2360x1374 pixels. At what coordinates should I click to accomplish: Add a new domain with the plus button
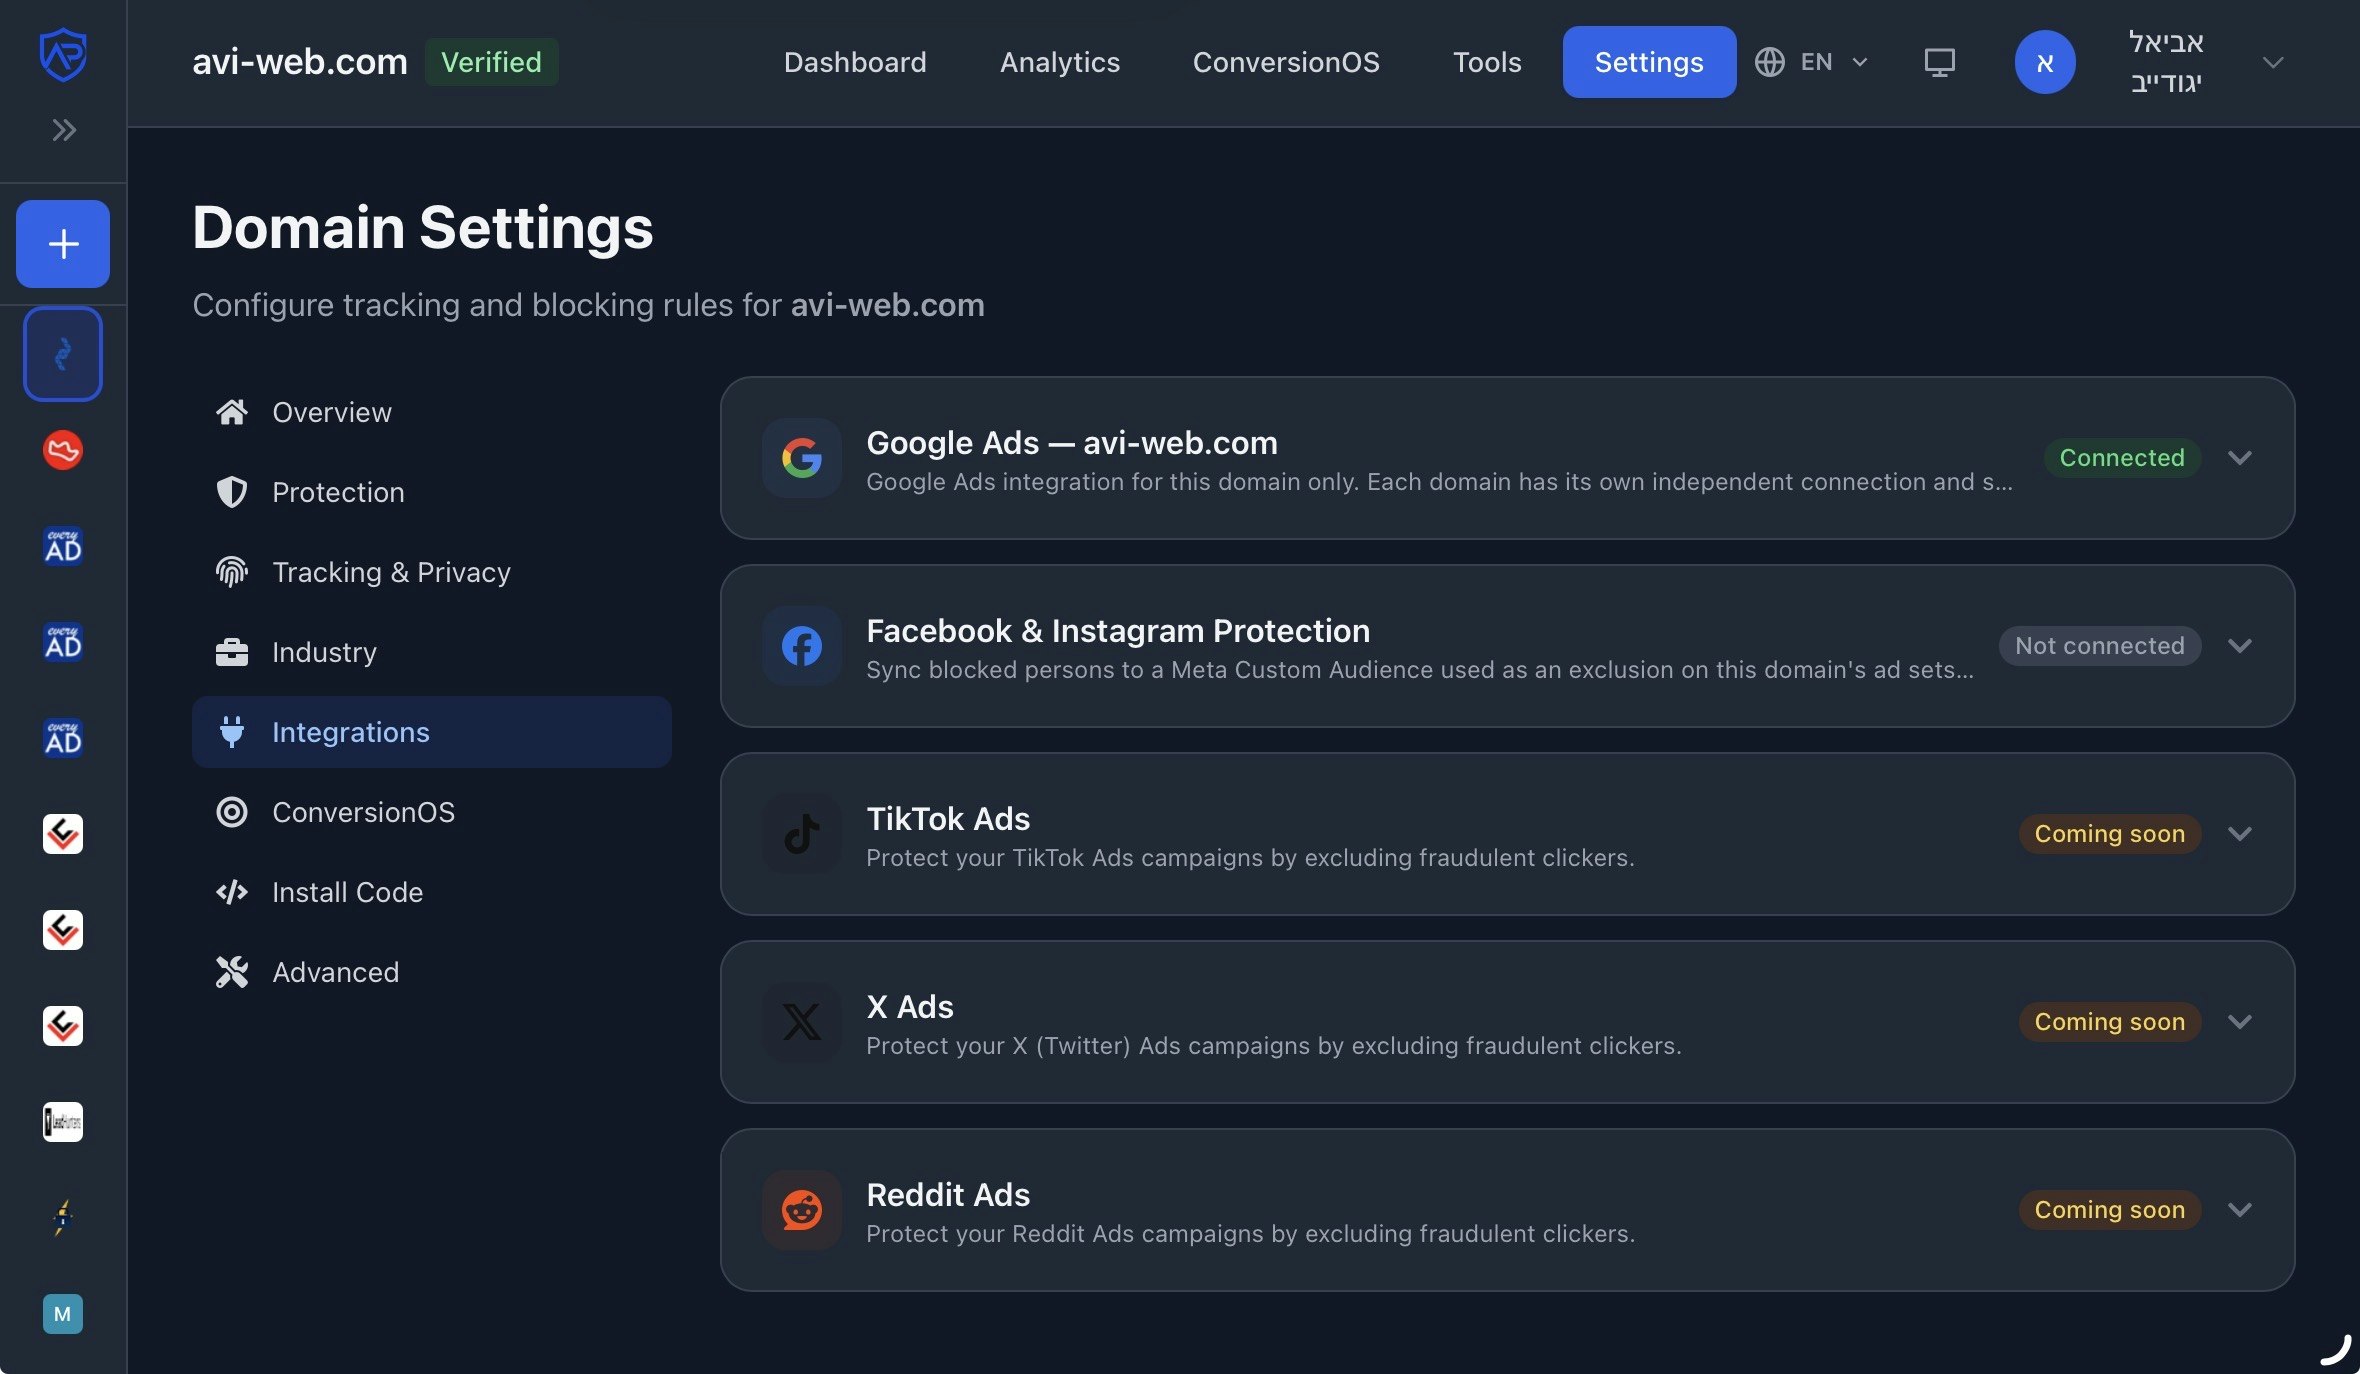pyautogui.click(x=63, y=244)
